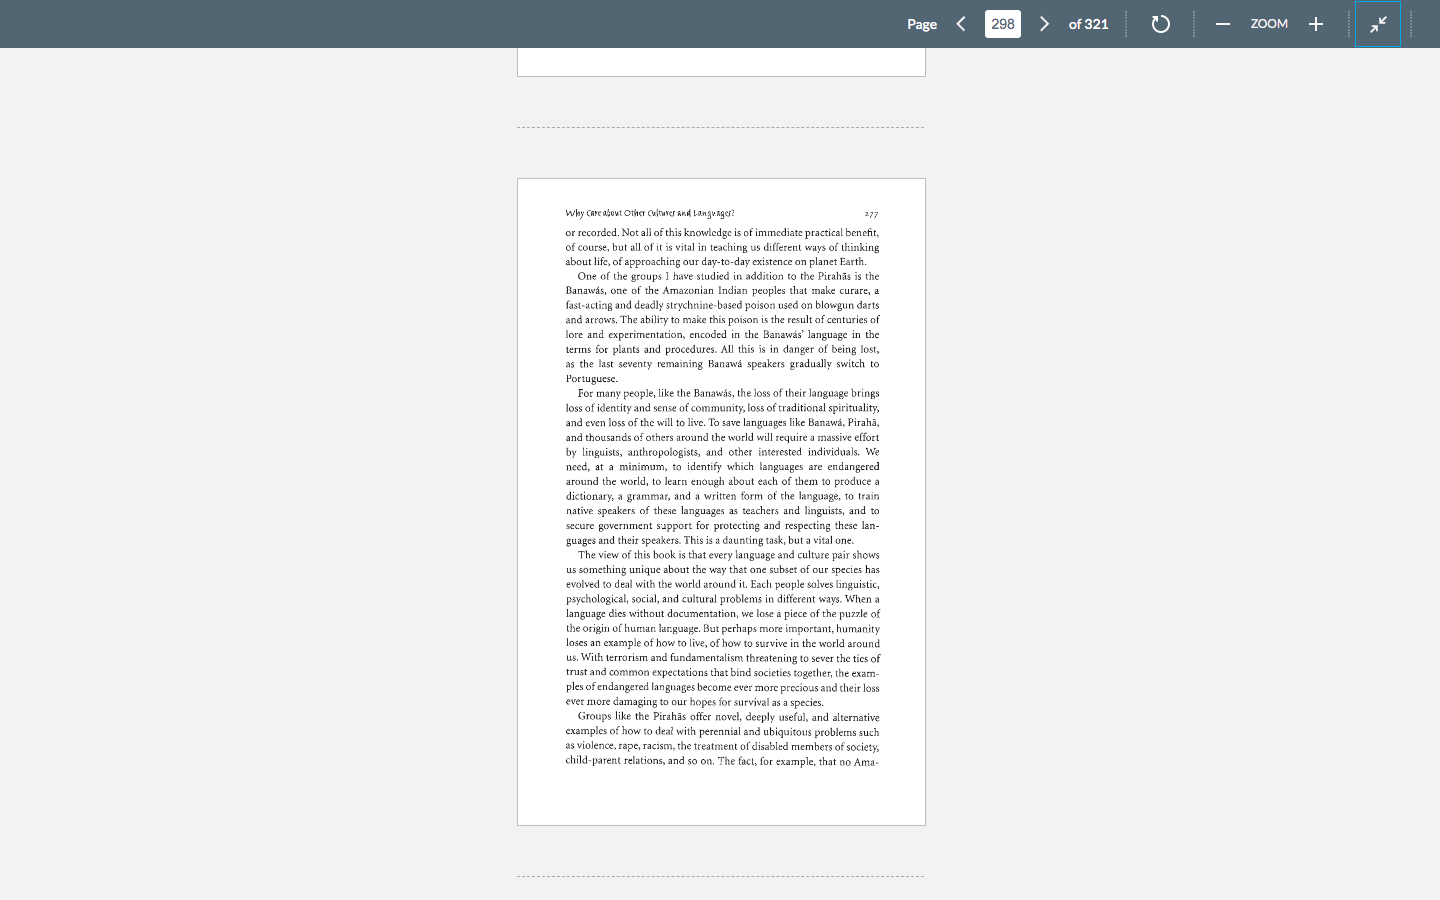Click the 'of 321' page count text
The height and width of the screenshot is (900, 1440).
coord(1088,23)
